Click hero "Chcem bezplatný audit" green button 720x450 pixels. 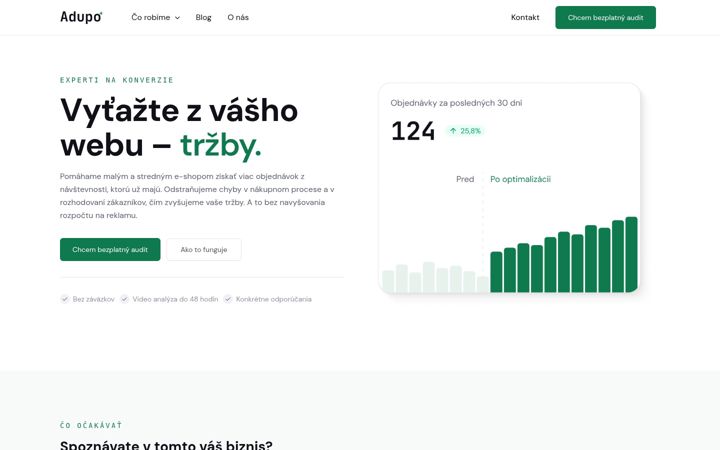(110, 249)
